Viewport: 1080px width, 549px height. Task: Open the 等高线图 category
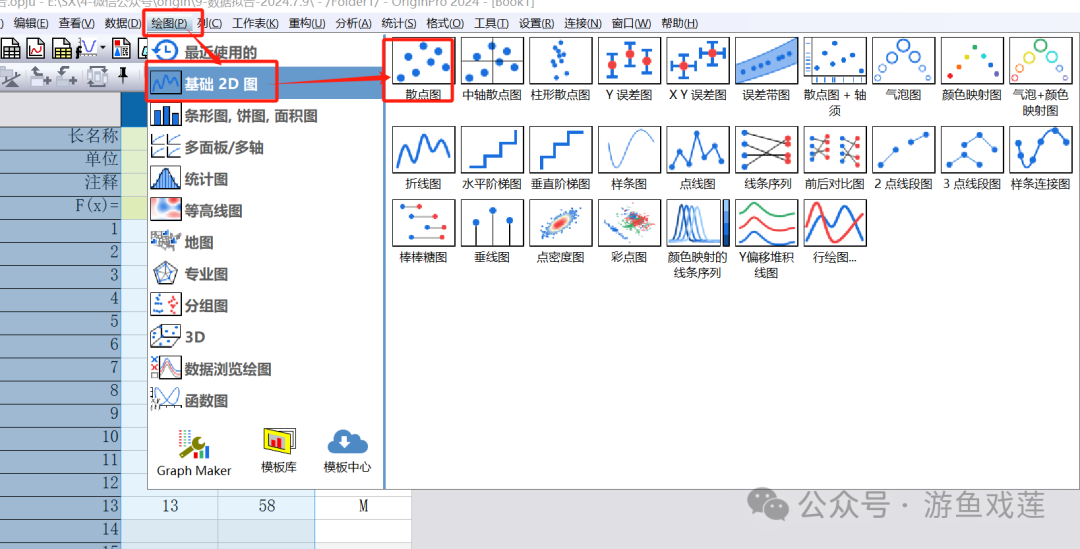(265, 211)
